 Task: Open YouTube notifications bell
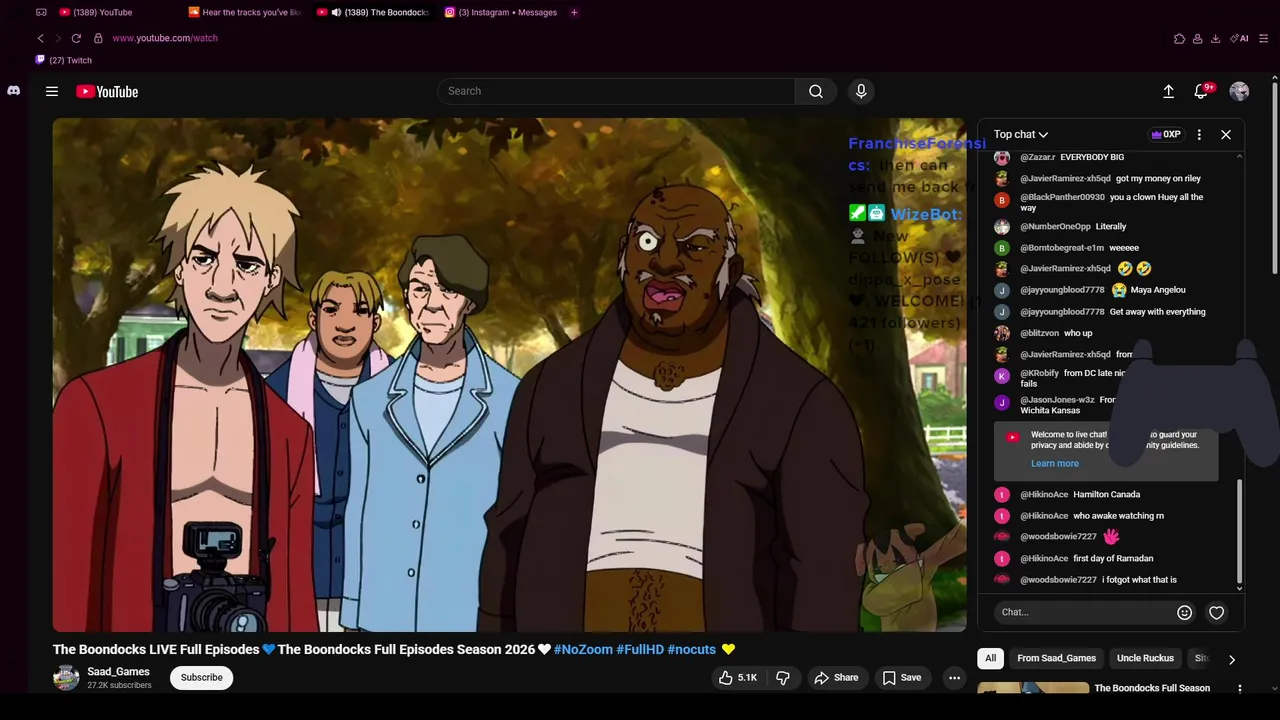pos(1201,91)
